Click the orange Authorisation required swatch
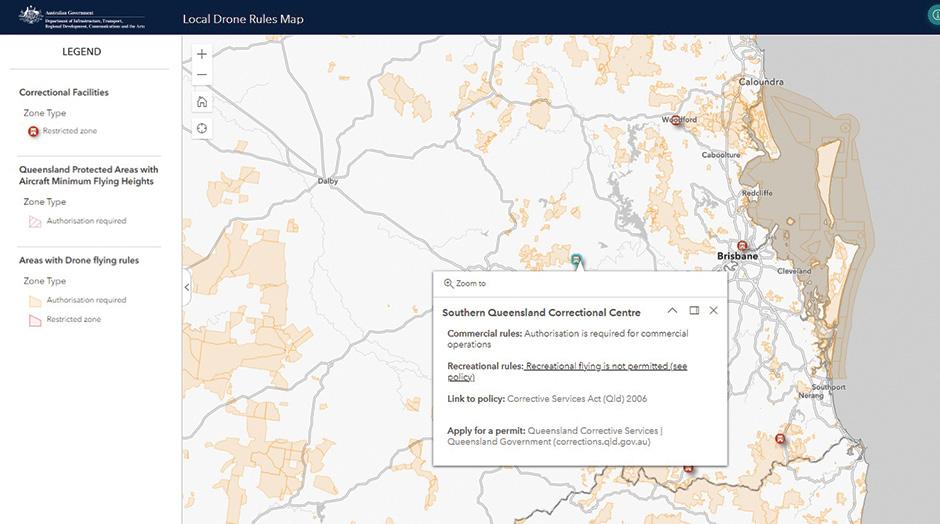Viewport: 940px width, 524px height. coord(35,300)
